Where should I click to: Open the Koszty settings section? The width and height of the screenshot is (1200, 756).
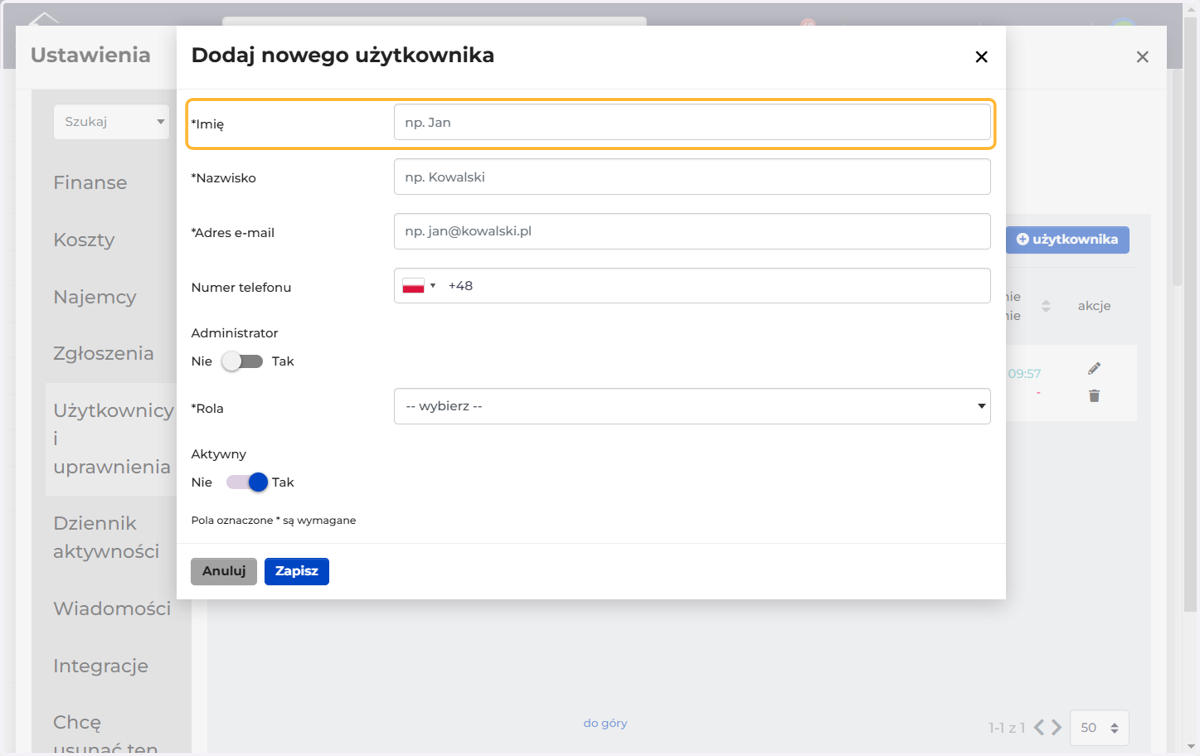pos(84,239)
